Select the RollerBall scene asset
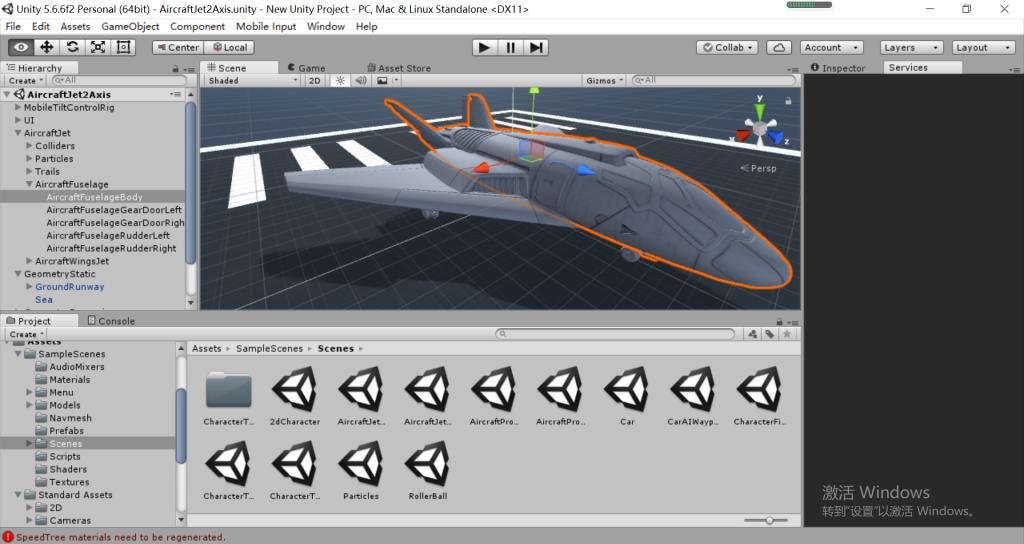This screenshot has width=1024, height=544. (x=428, y=471)
